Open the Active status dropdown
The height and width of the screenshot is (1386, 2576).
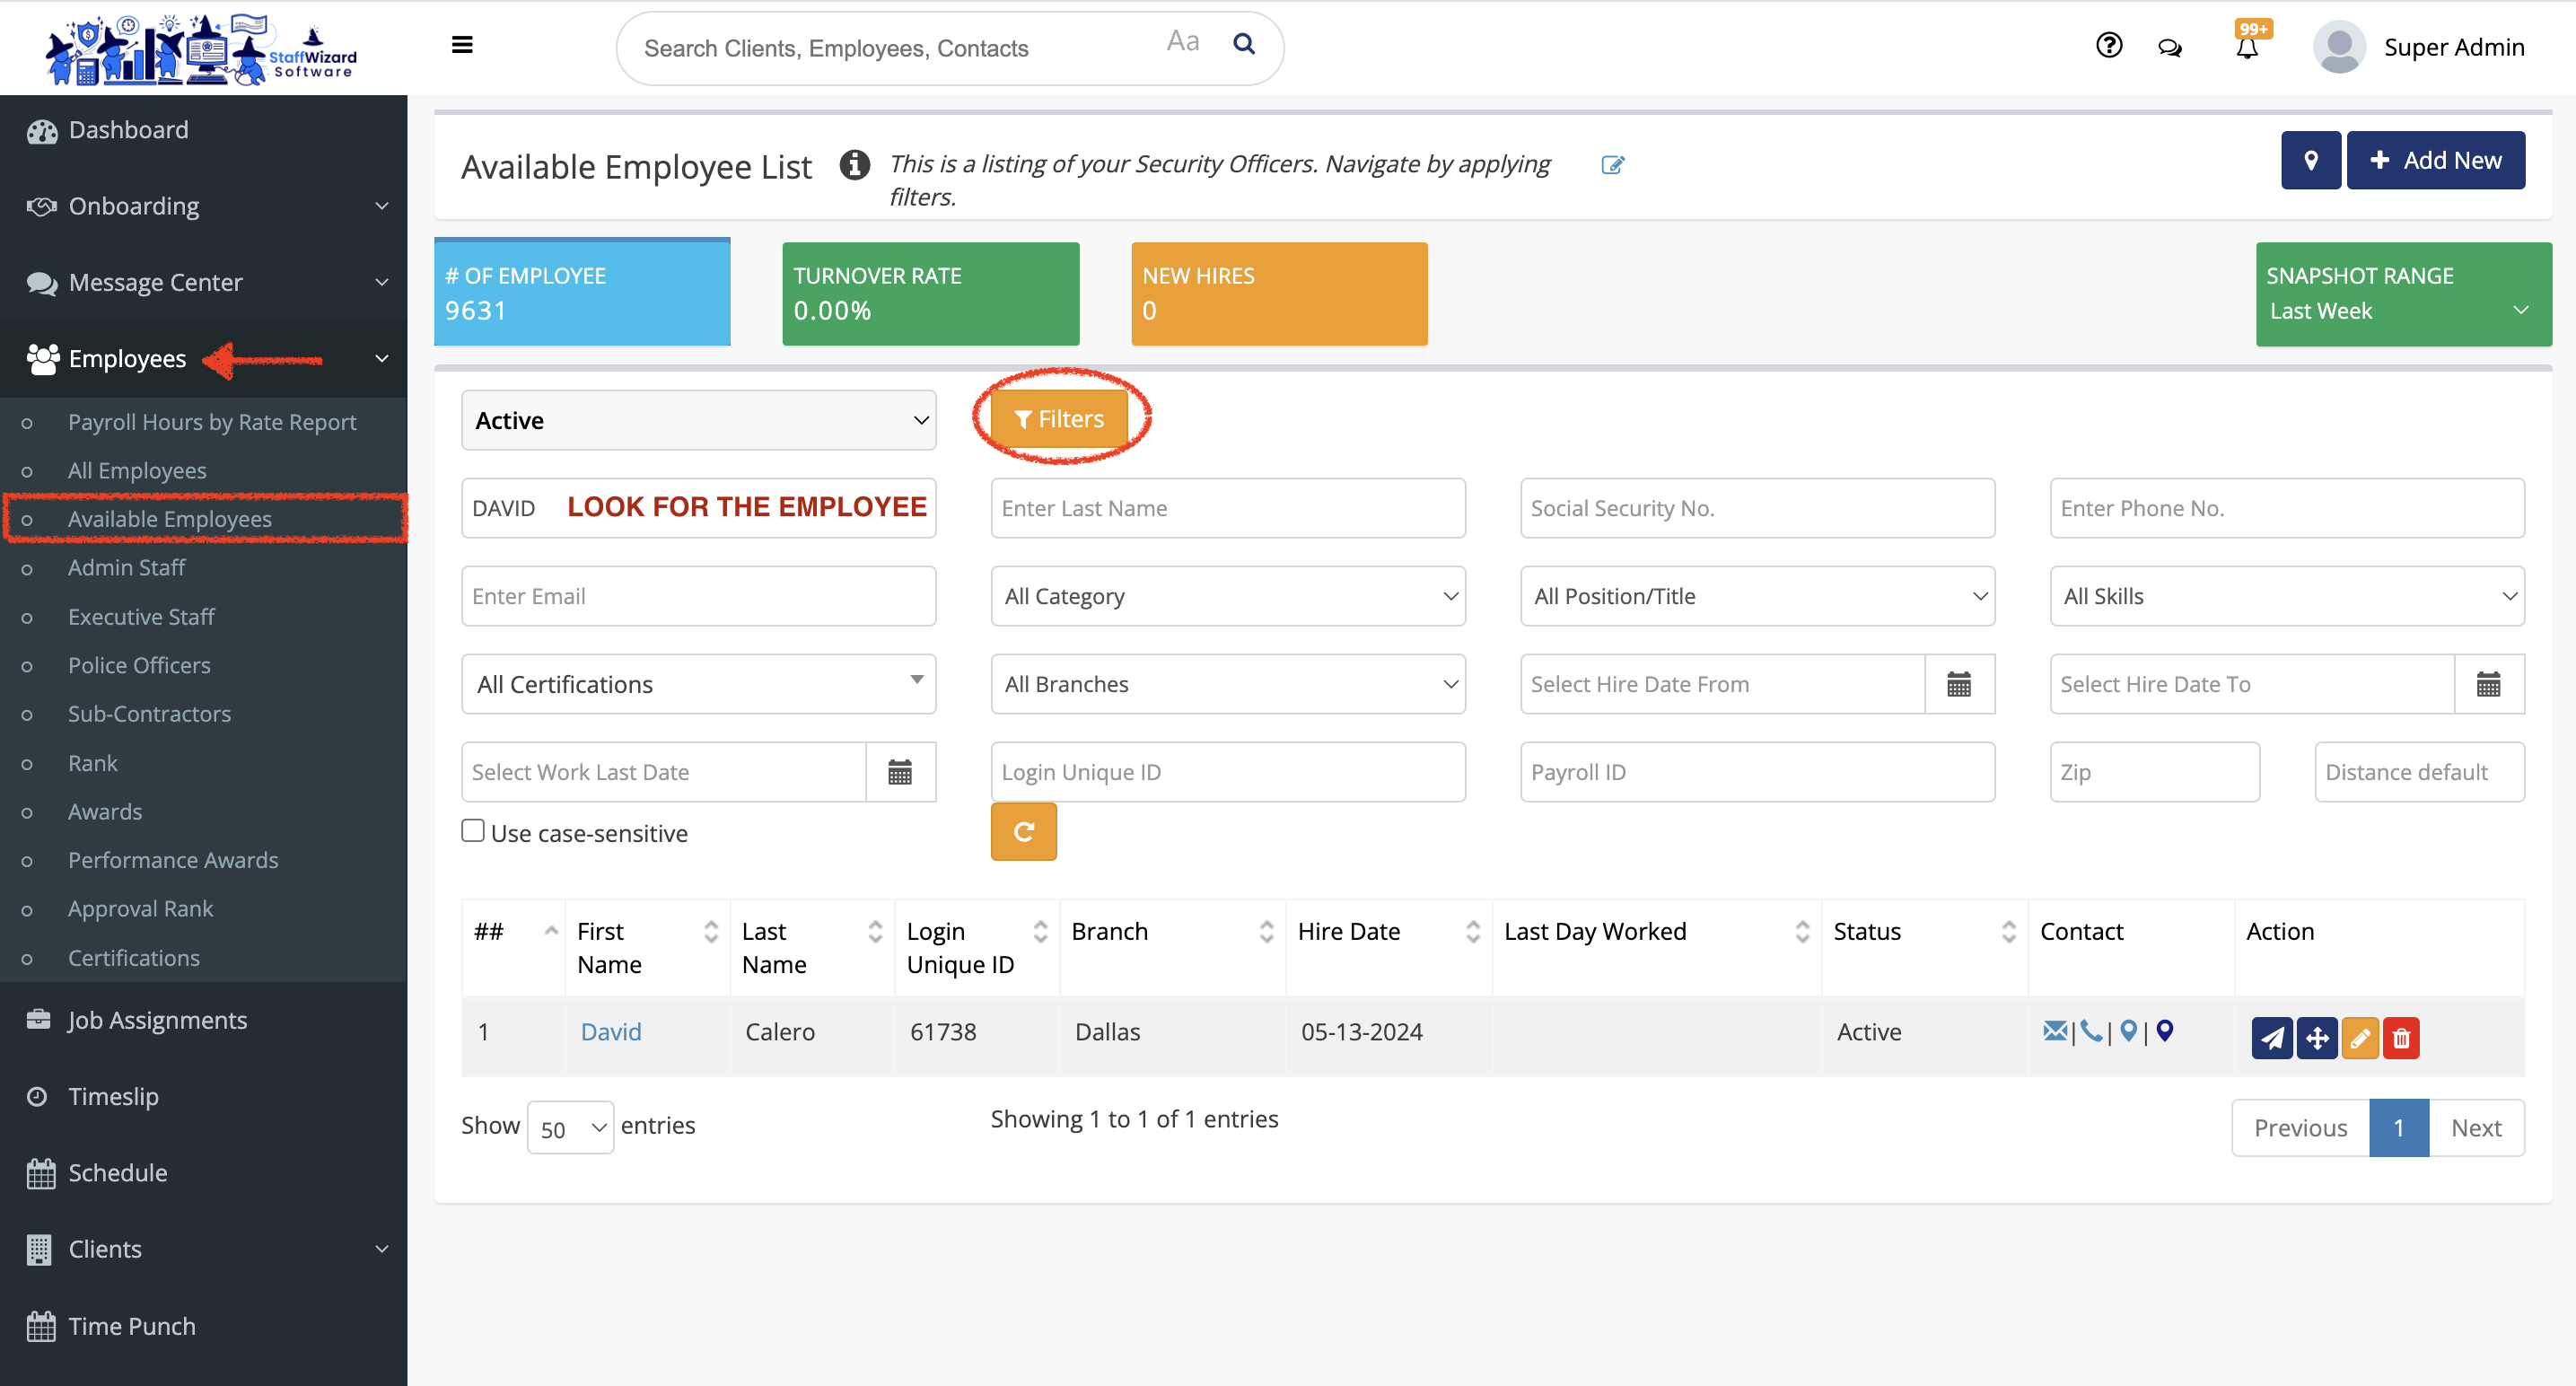[x=698, y=420]
